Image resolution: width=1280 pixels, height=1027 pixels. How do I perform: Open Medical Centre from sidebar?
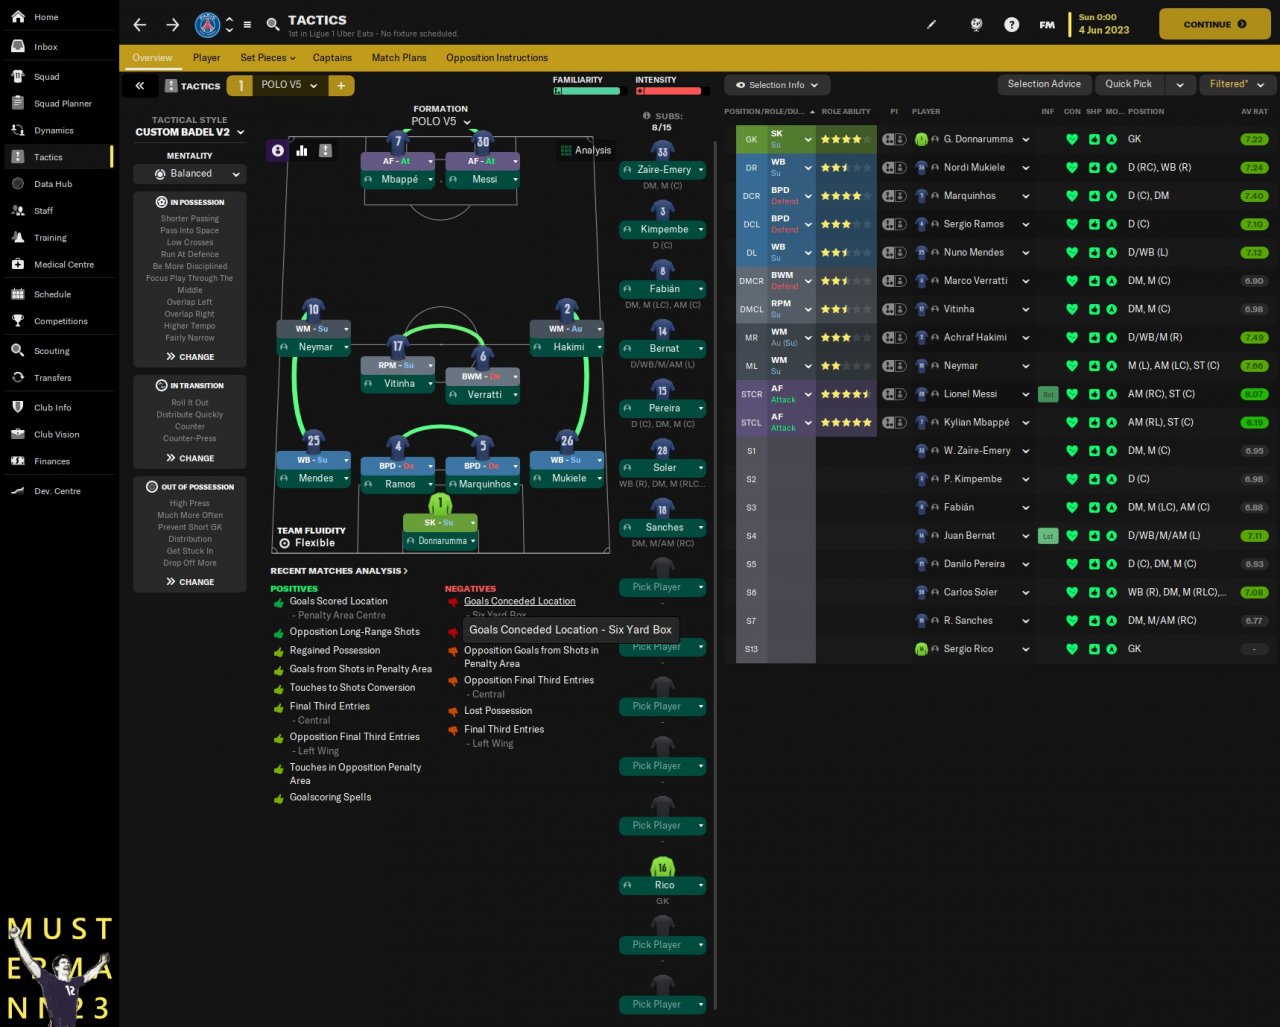pos(64,265)
